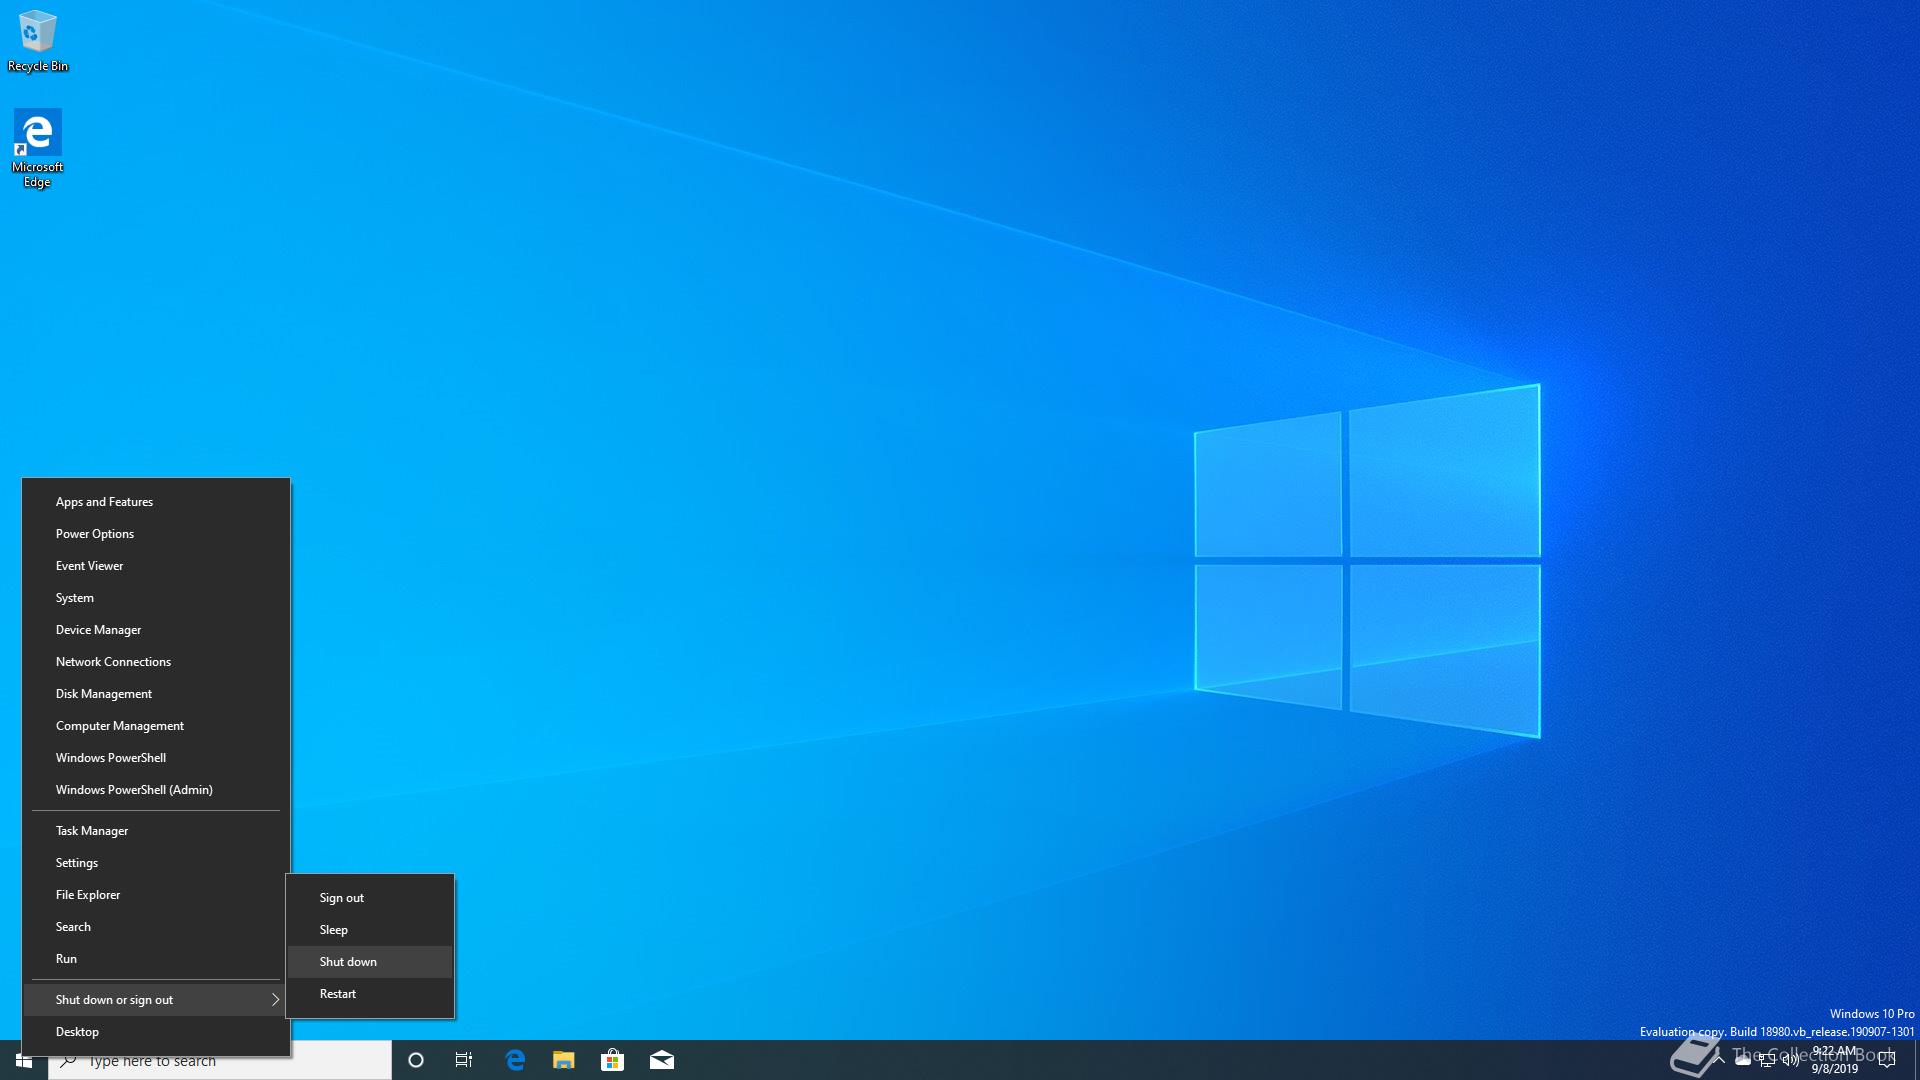
Task: Select Shut down in power submenu
Action: (348, 962)
